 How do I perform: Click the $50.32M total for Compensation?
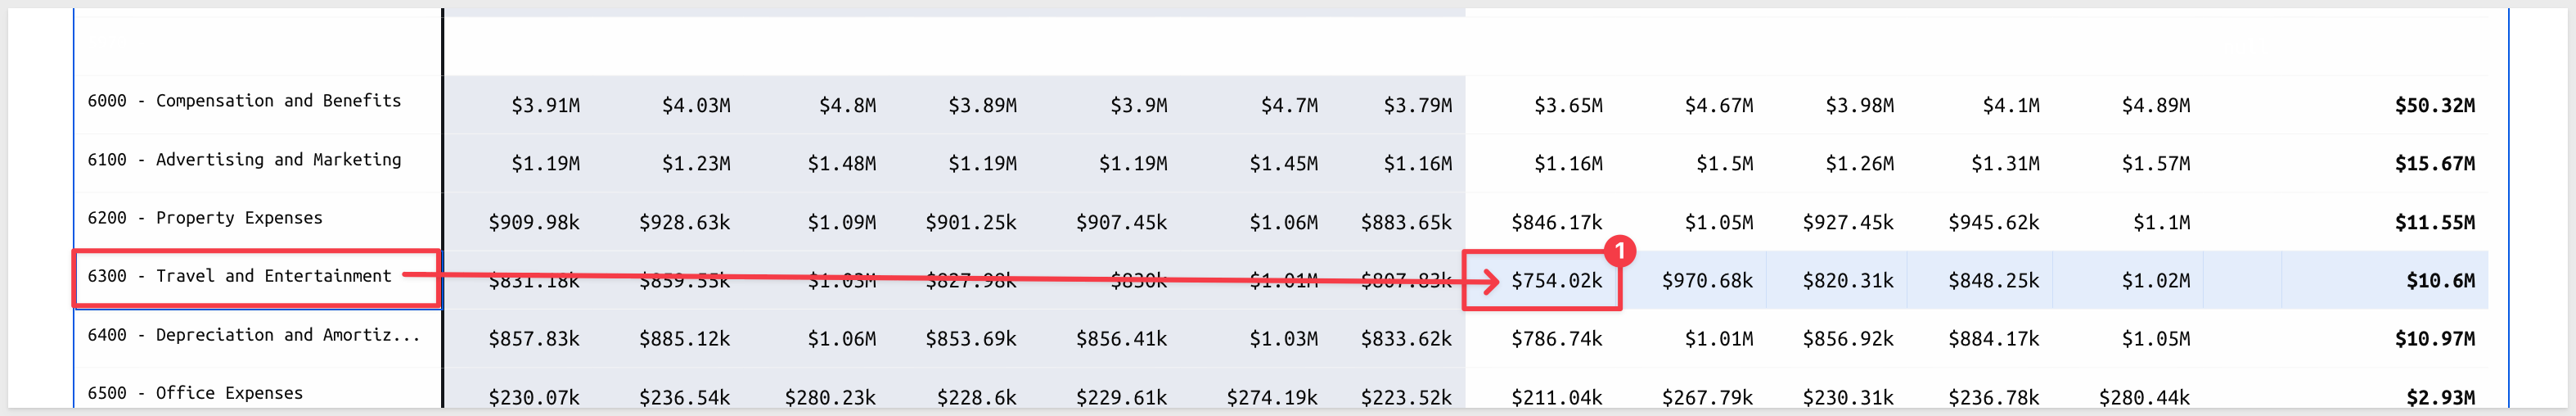pos(2434,106)
